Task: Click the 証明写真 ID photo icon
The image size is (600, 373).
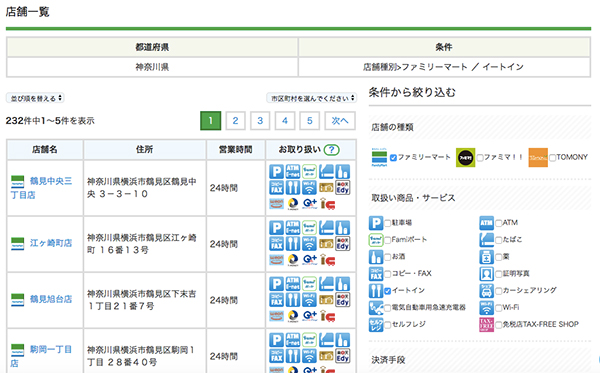Action: pyautogui.click(x=486, y=274)
